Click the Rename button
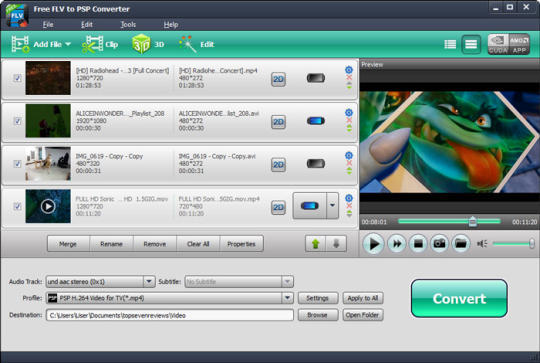This screenshot has height=363, width=540. point(111,244)
